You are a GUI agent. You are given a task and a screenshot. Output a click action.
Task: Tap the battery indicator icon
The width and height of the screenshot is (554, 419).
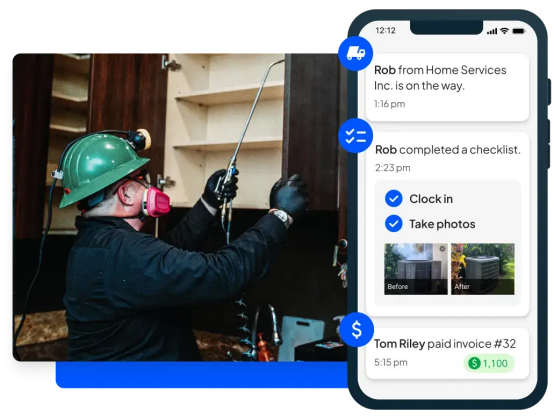[x=519, y=31]
